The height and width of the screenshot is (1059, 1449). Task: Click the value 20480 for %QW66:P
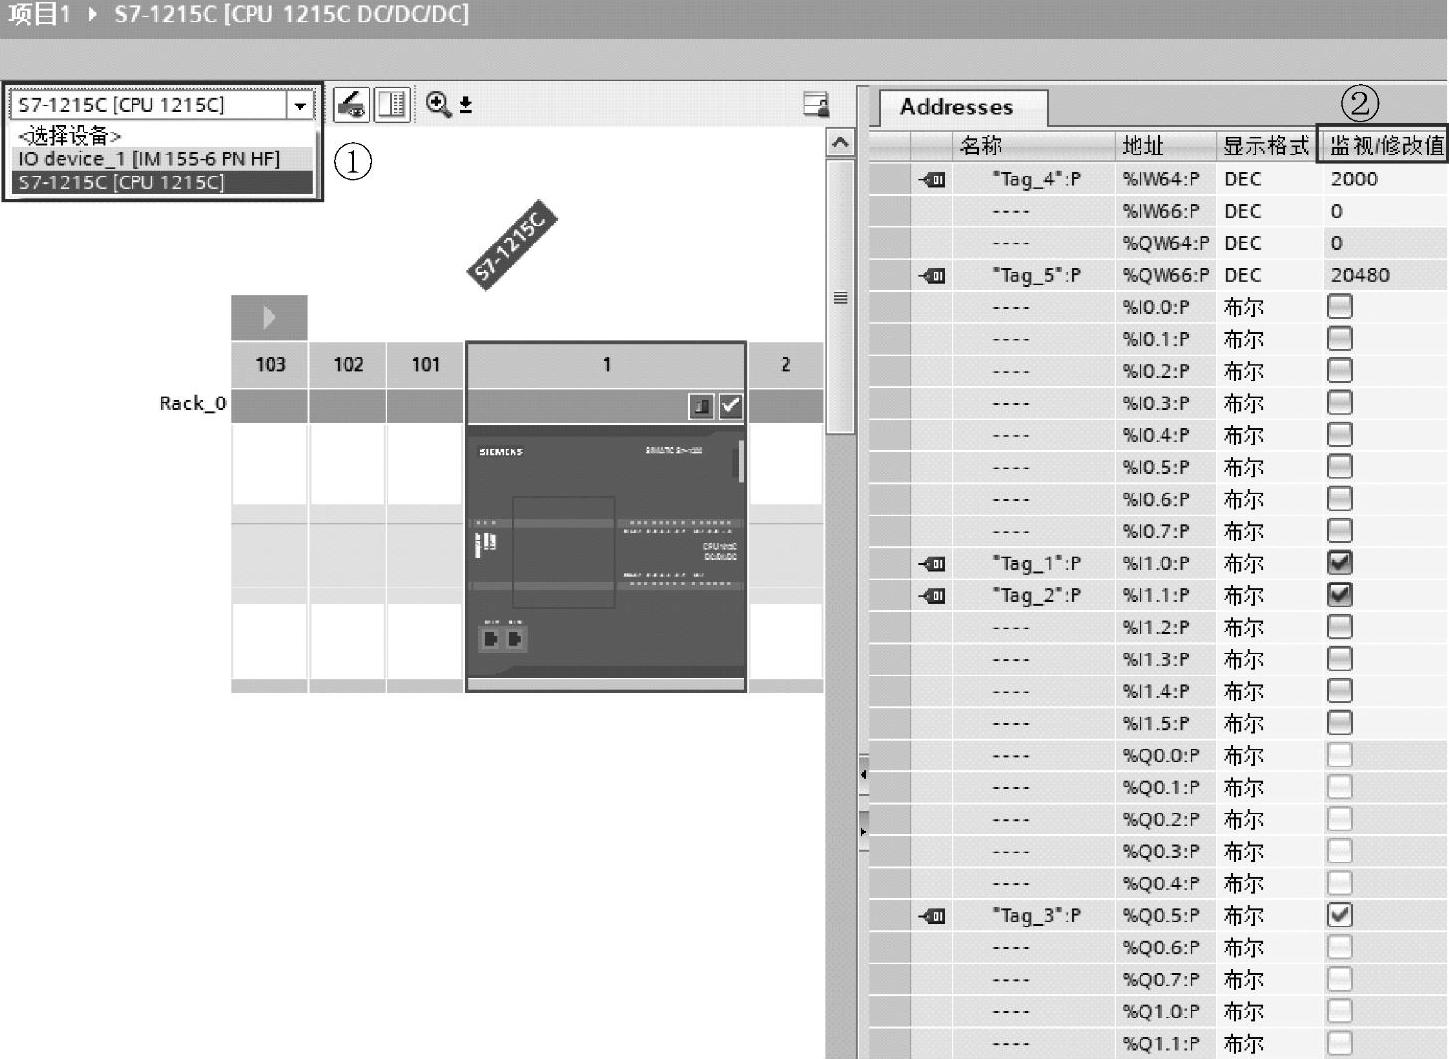1360,275
